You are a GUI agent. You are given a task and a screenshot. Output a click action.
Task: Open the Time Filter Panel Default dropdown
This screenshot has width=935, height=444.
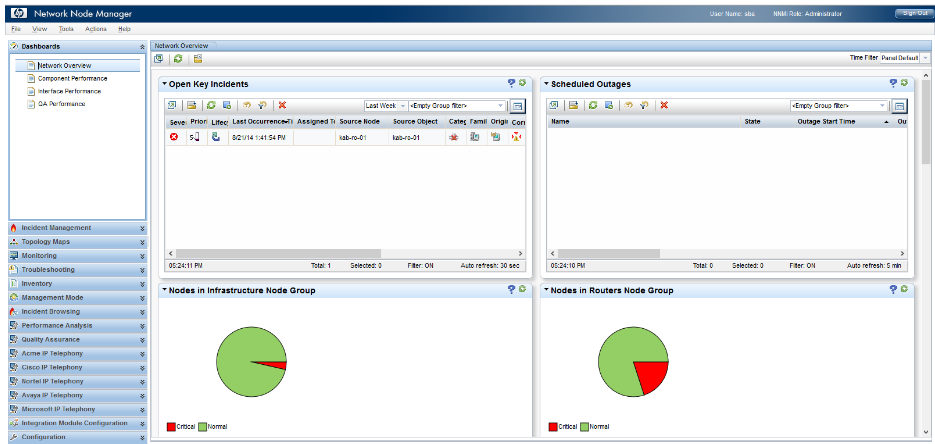point(925,58)
